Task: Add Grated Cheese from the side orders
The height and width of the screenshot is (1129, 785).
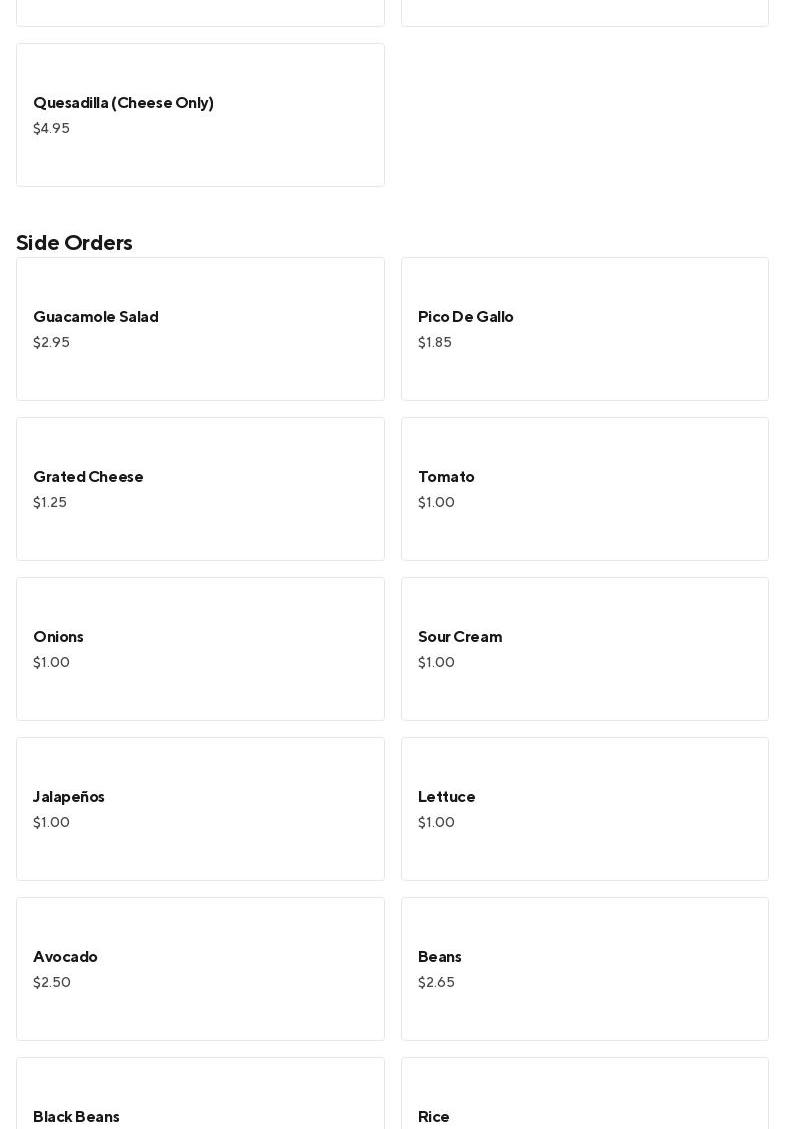Action: click(x=200, y=489)
